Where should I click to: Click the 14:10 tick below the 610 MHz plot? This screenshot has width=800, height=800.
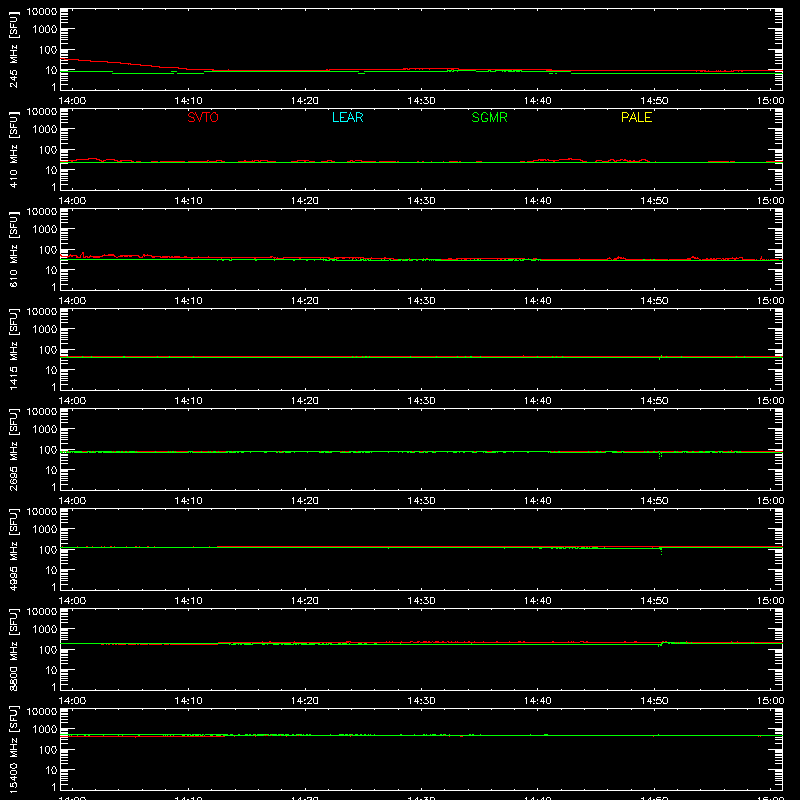point(188,301)
